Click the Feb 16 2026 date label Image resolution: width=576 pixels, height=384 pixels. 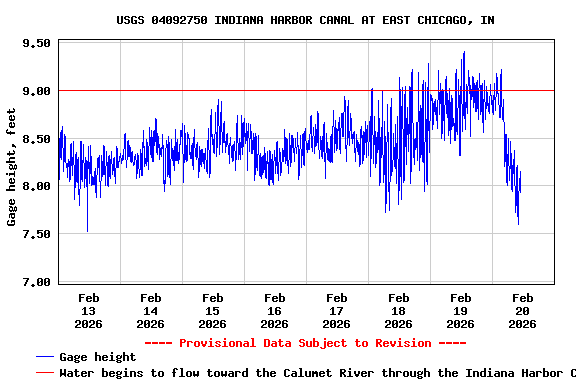274,311
